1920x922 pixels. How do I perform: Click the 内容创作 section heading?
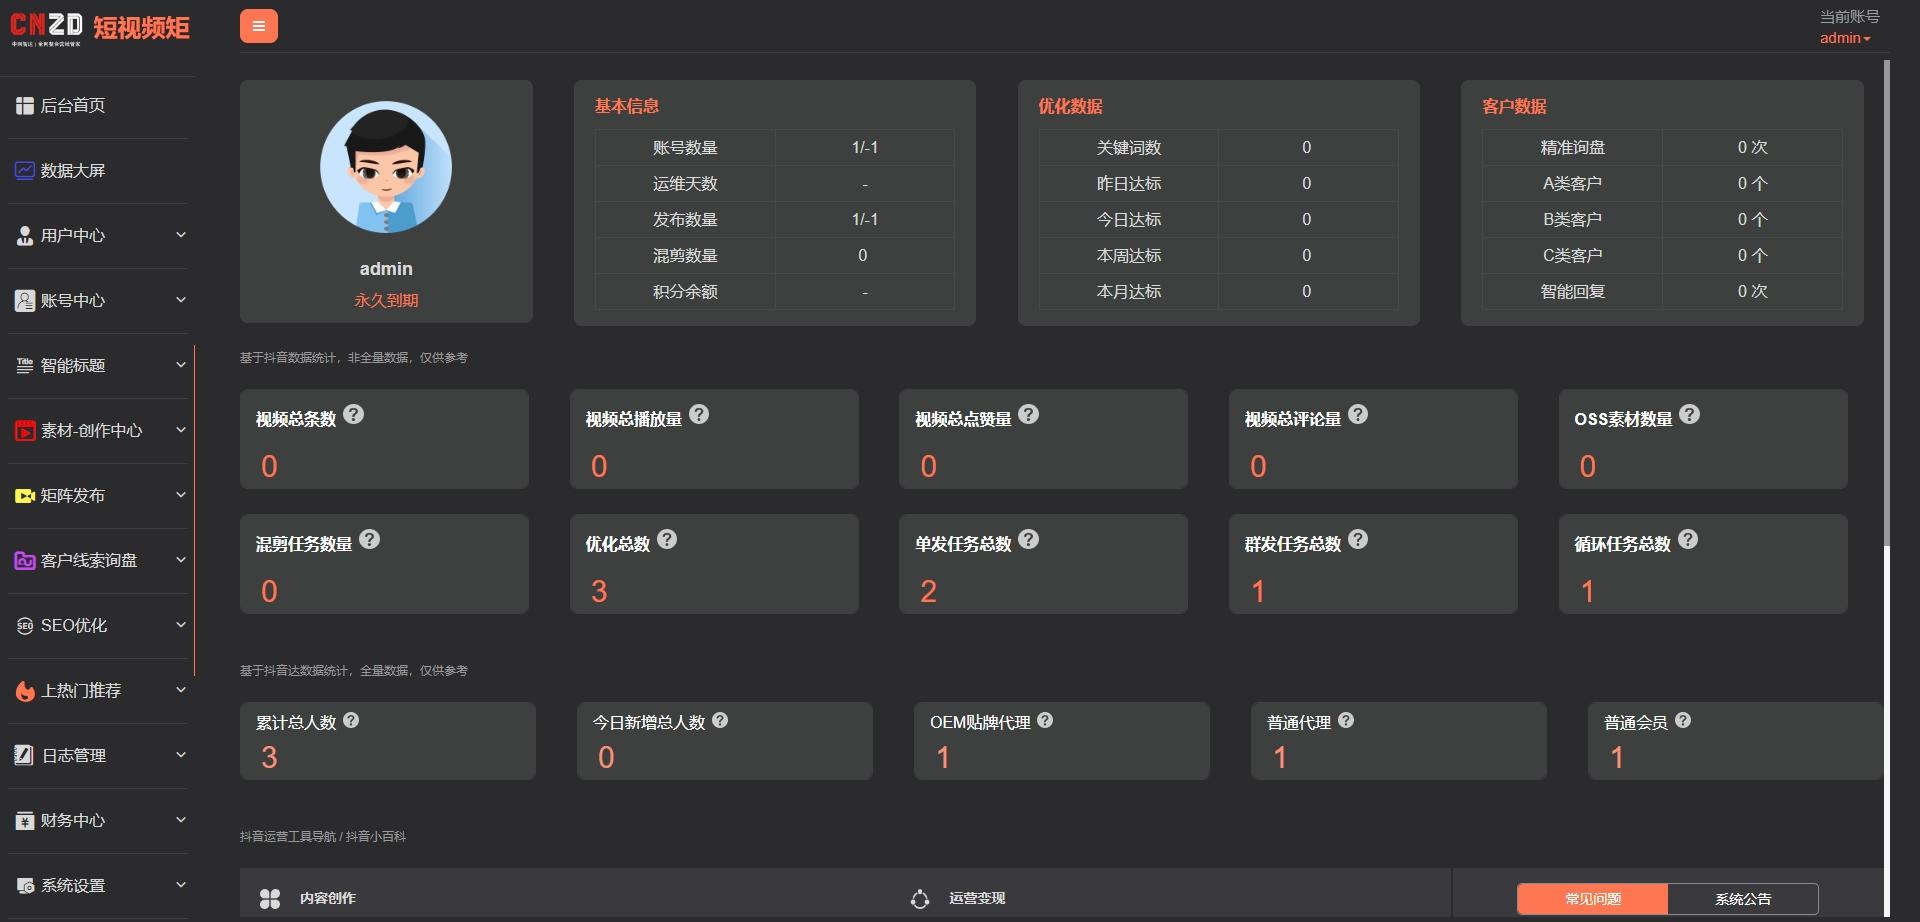coord(328,899)
